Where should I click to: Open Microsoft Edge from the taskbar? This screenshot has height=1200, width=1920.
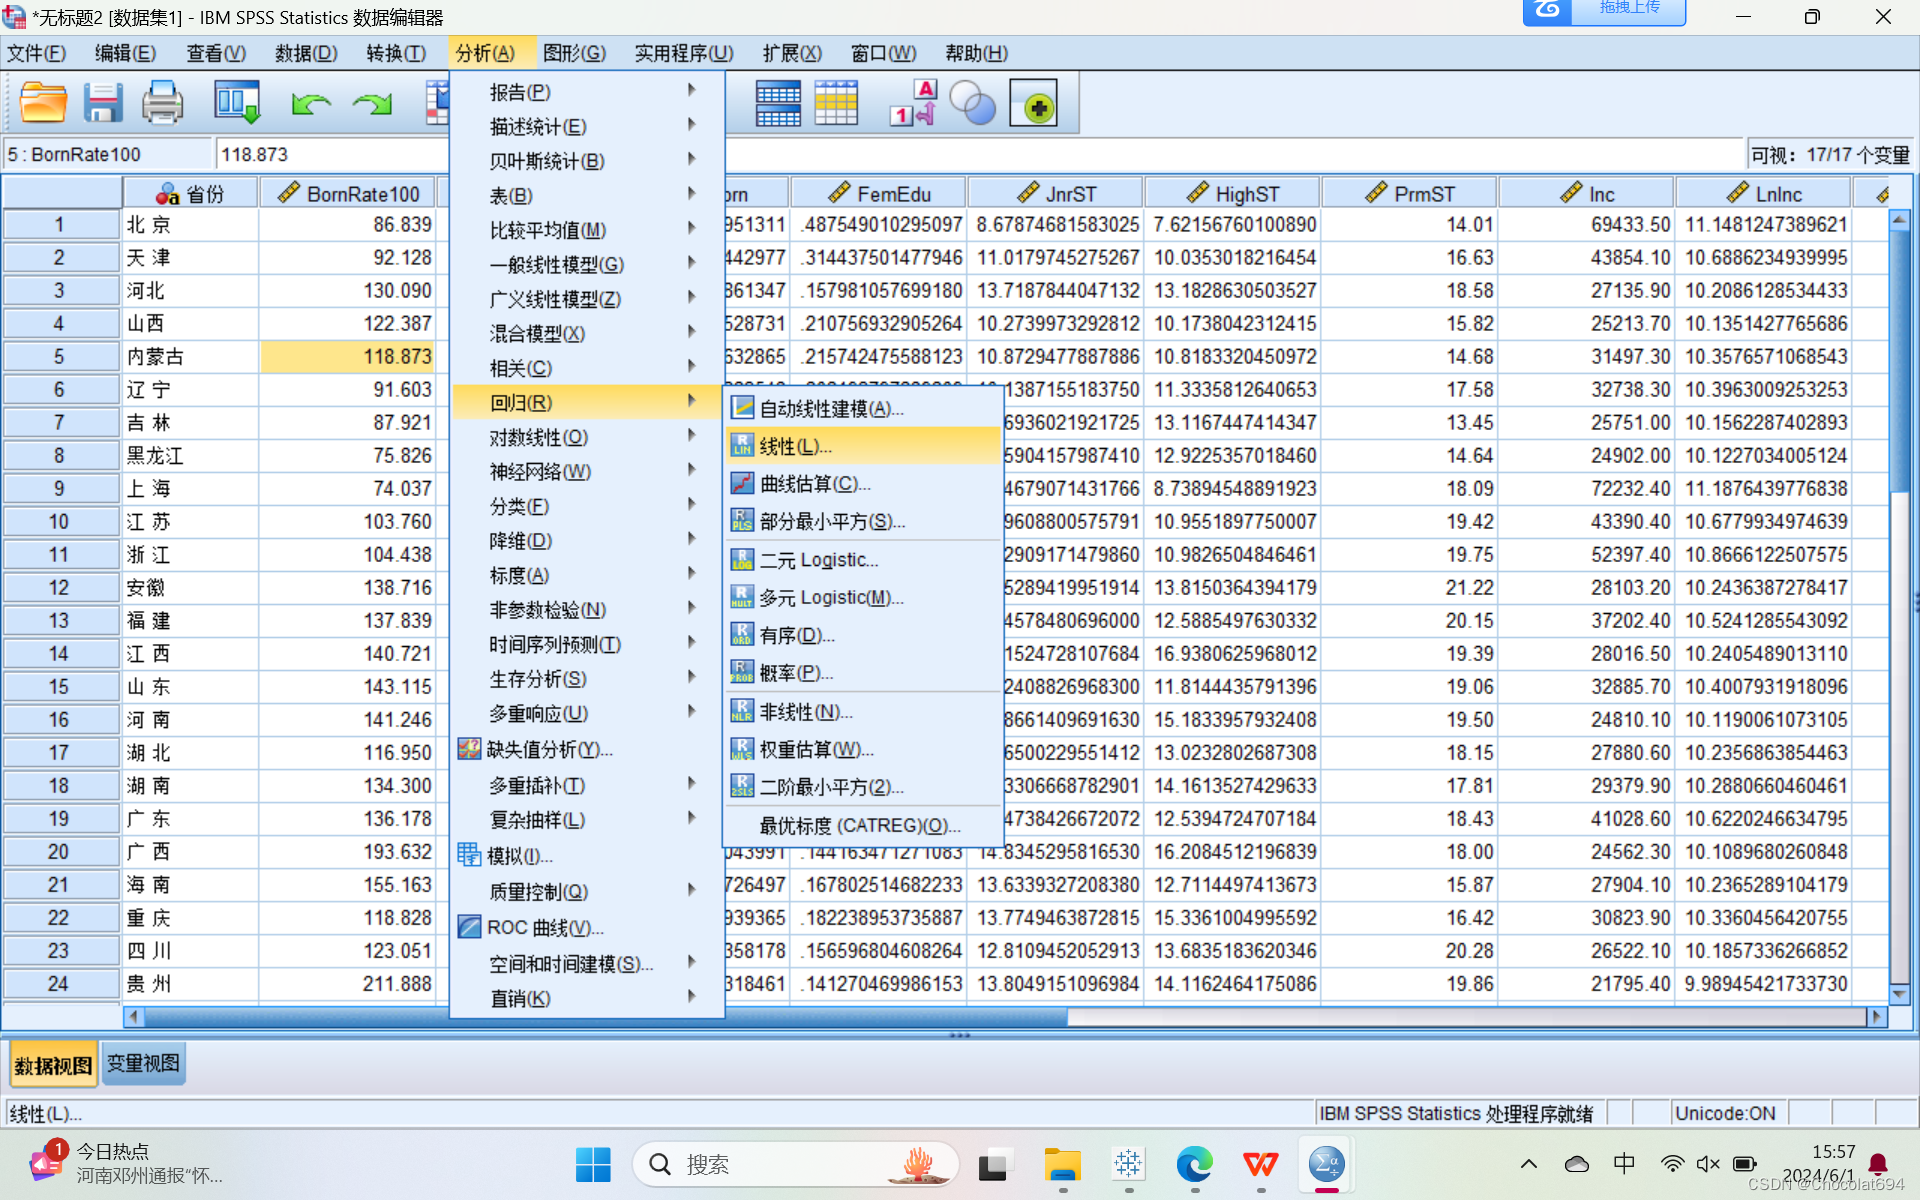point(1194,1164)
